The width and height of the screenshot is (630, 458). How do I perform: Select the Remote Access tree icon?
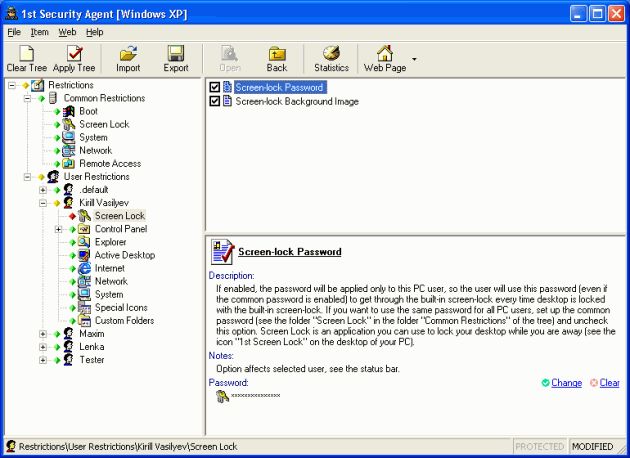[x=69, y=164]
